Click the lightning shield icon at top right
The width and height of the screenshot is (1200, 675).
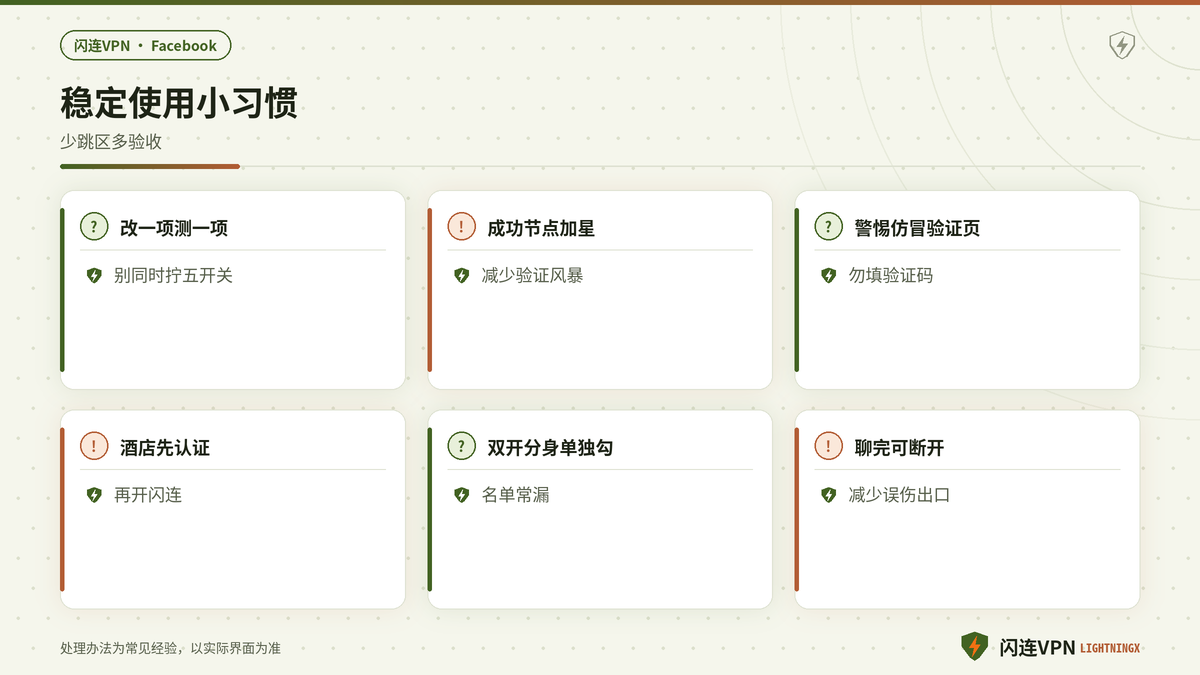tap(1122, 45)
